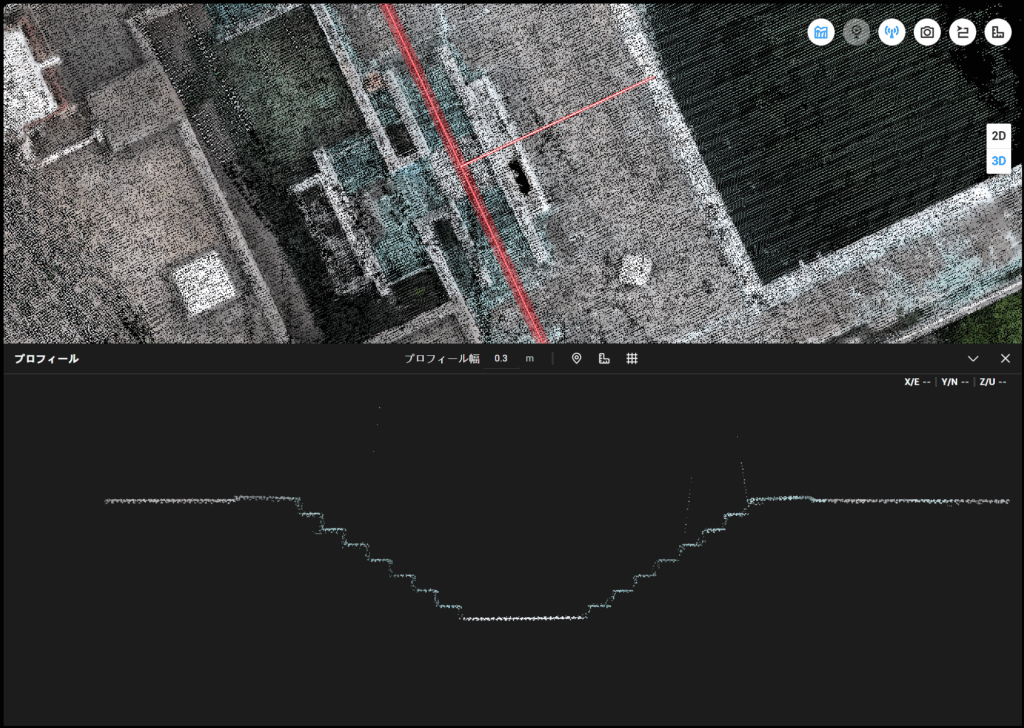This screenshot has width=1024, height=728.
Task: Collapse the profile panel using the chevron
Action: [x=973, y=359]
